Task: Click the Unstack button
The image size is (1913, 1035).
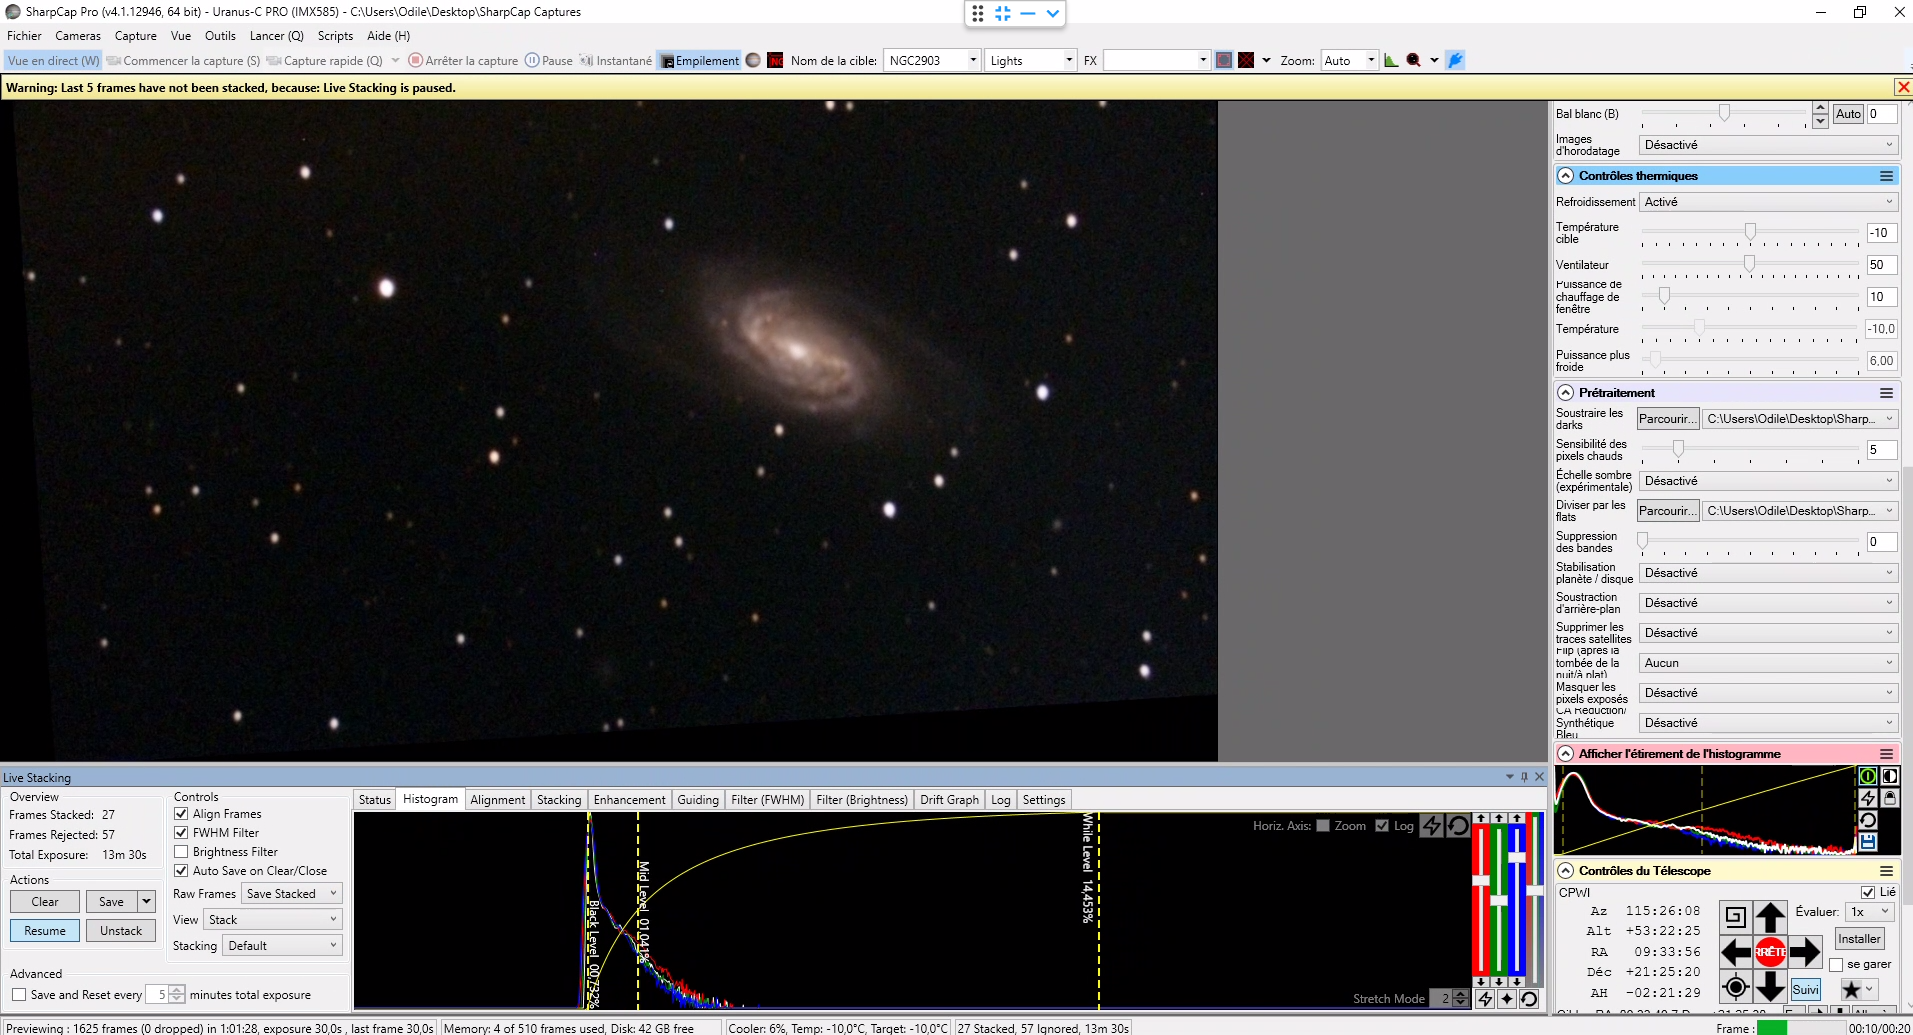Action: click(x=121, y=931)
